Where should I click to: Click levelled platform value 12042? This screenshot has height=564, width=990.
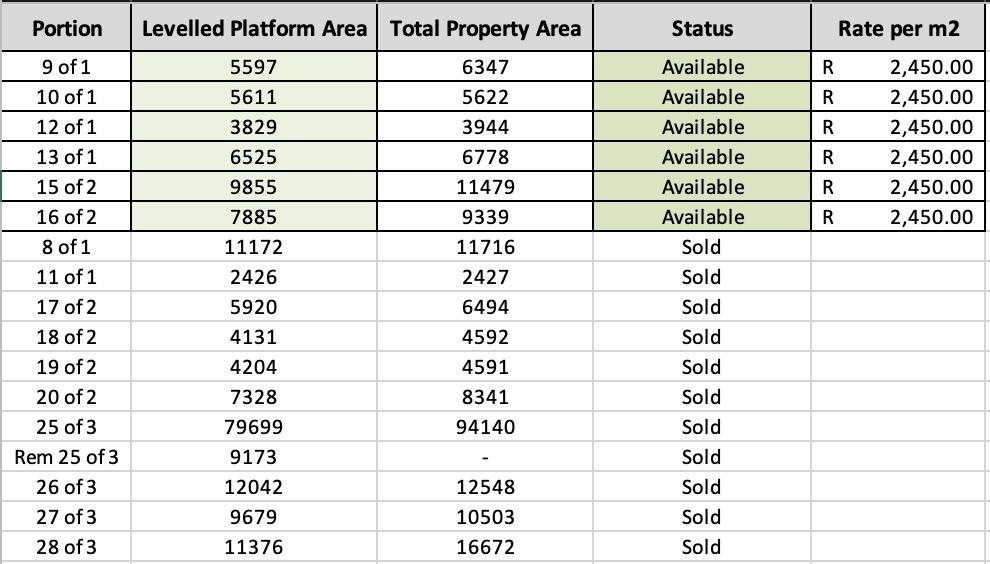[x=254, y=487]
